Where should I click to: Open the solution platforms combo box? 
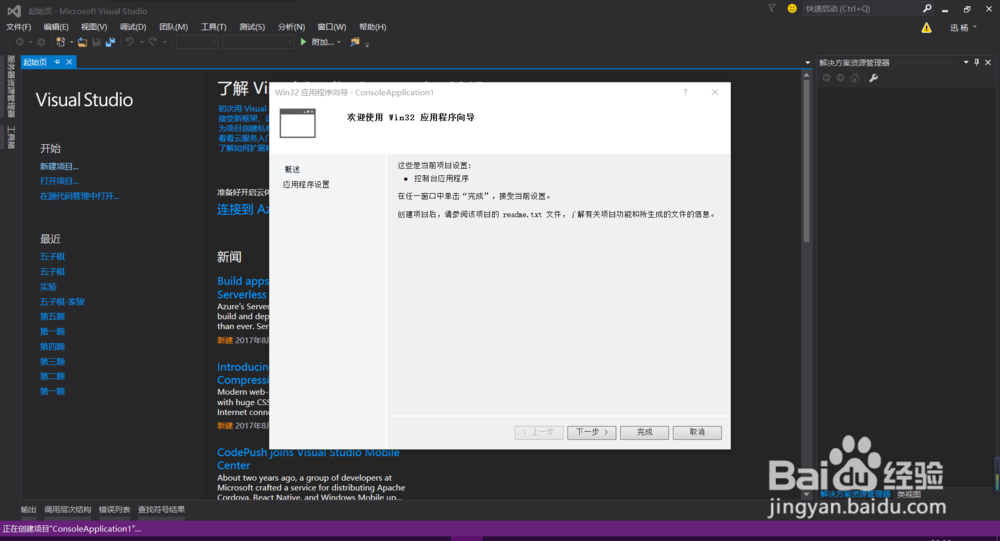[257, 42]
